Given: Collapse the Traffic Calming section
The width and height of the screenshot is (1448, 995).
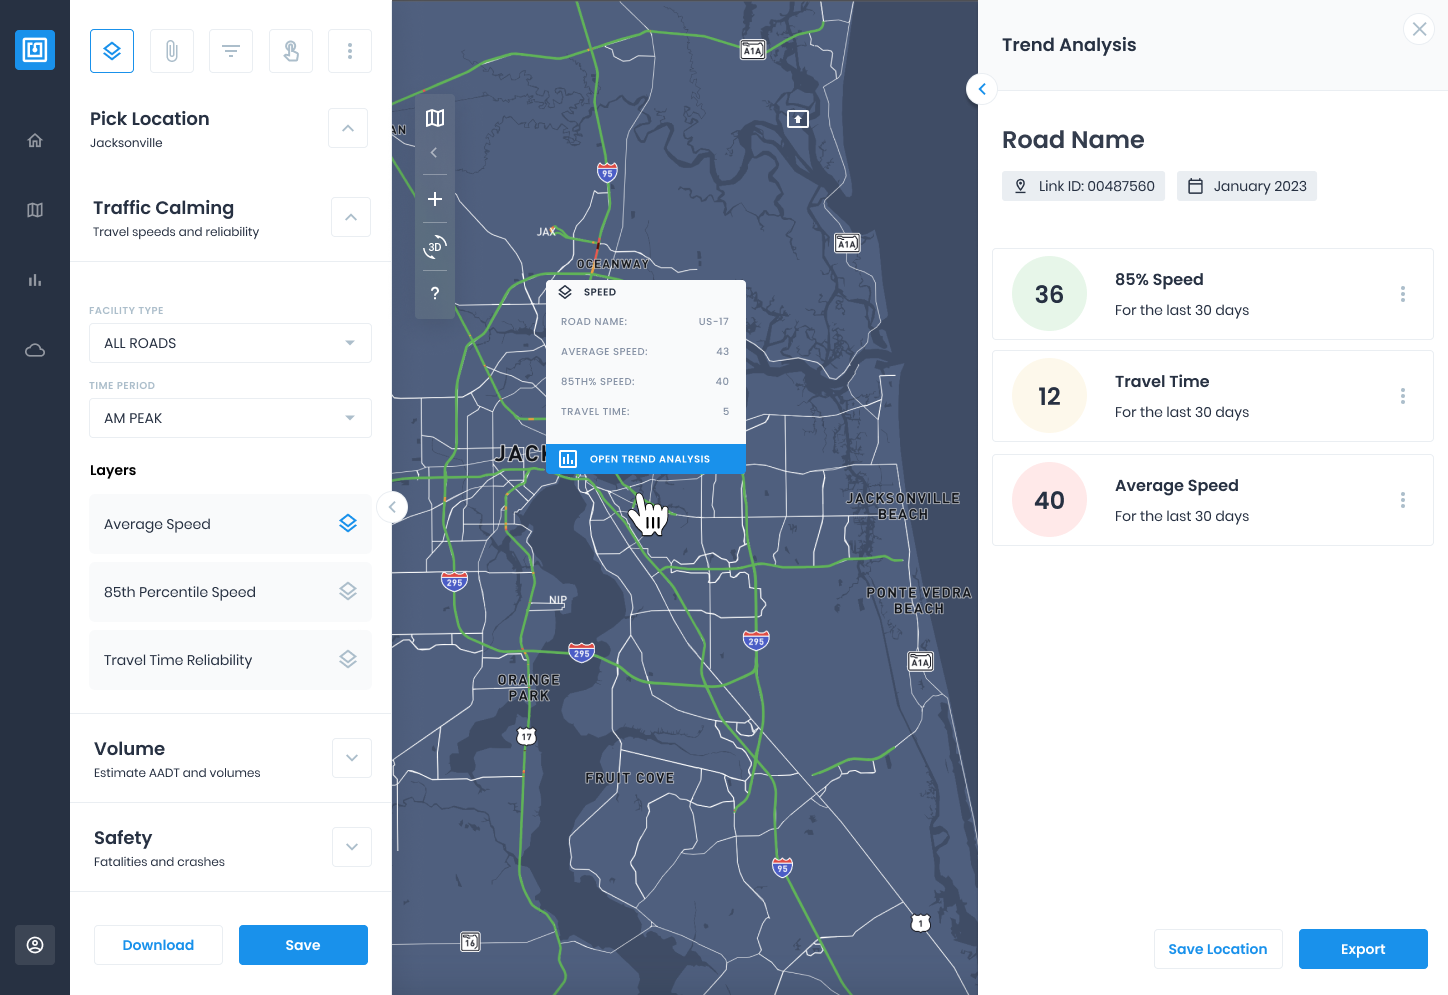Looking at the screenshot, I should tap(350, 217).
